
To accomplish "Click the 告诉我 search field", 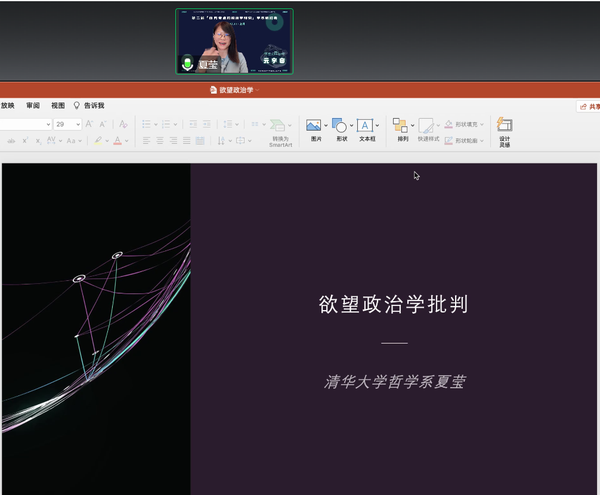I will coord(93,105).
